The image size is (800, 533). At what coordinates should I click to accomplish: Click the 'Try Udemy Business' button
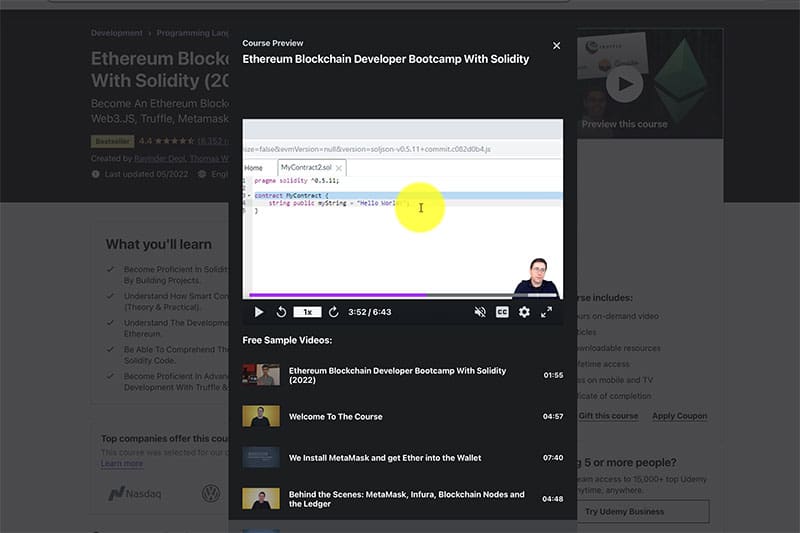click(643, 511)
